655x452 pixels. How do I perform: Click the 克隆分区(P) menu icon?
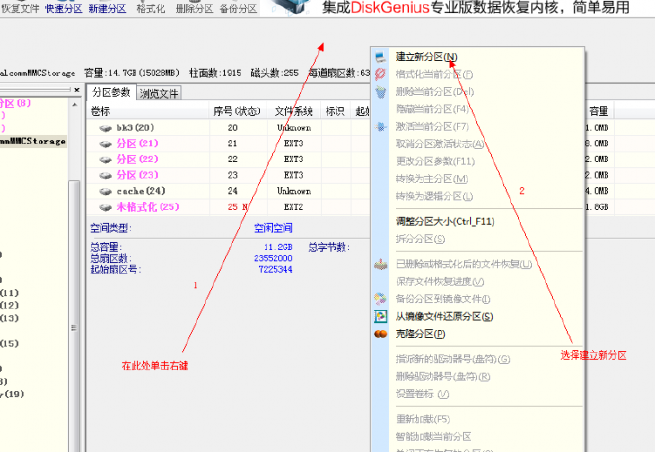tap(380, 334)
